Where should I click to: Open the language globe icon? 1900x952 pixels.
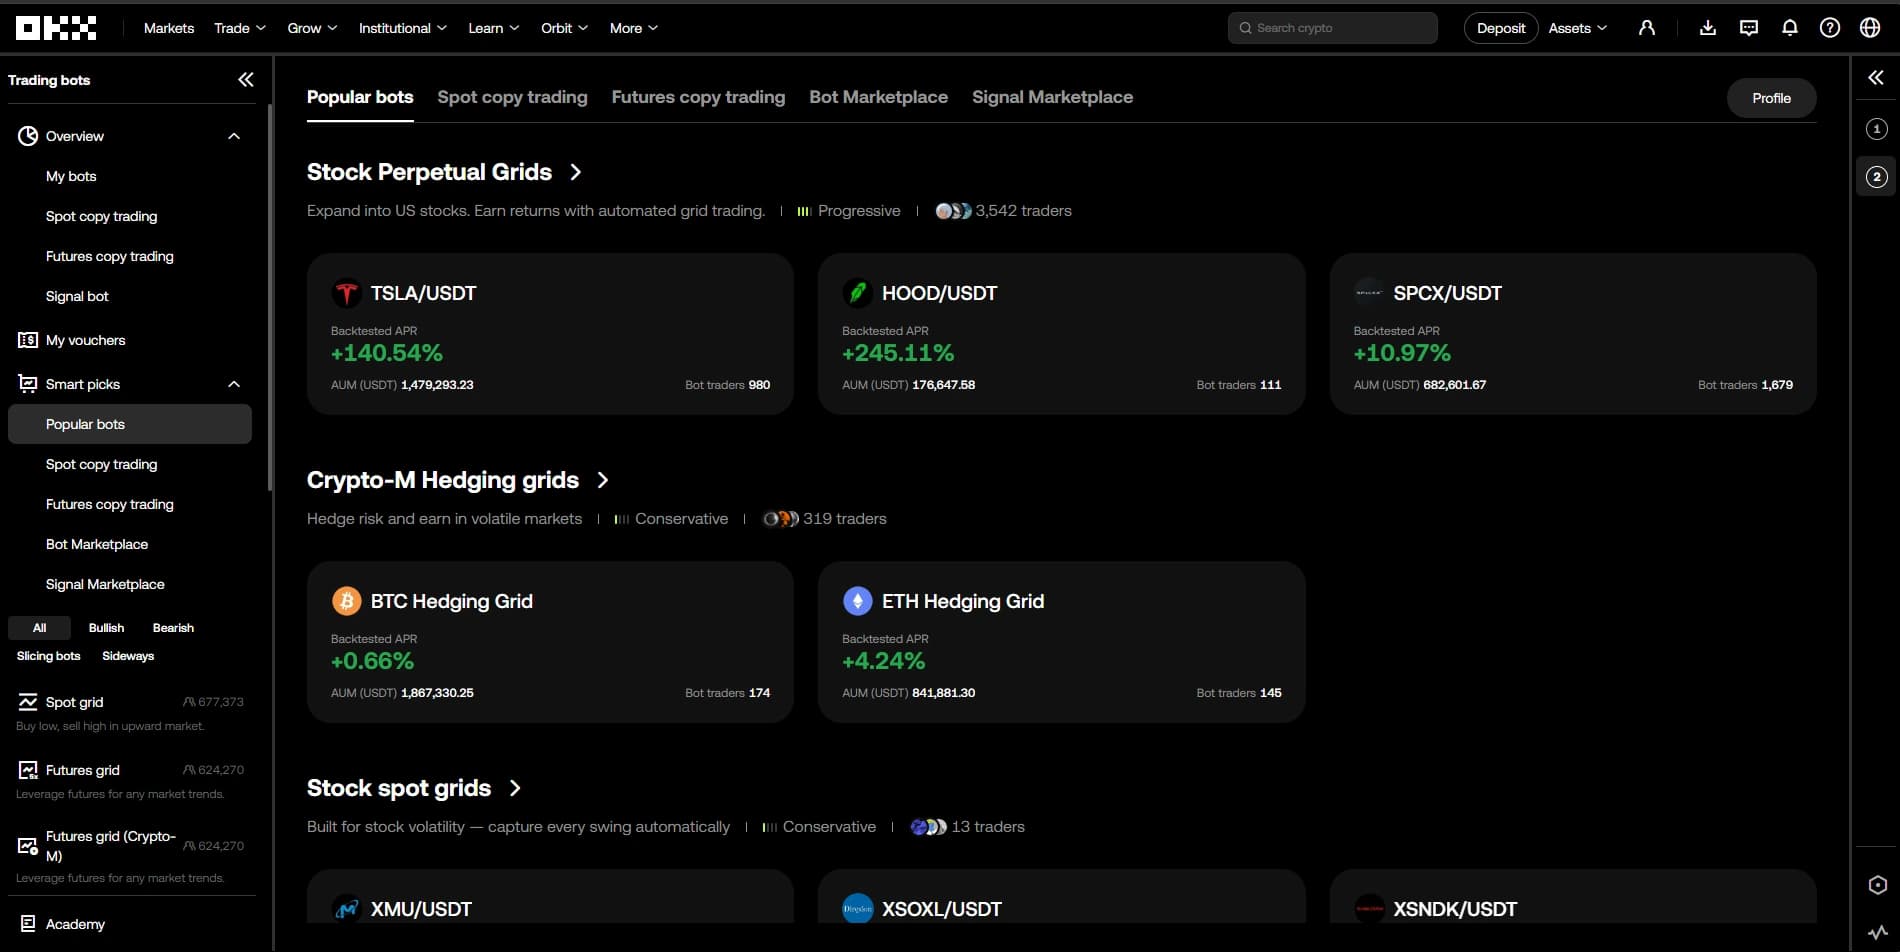[1870, 28]
